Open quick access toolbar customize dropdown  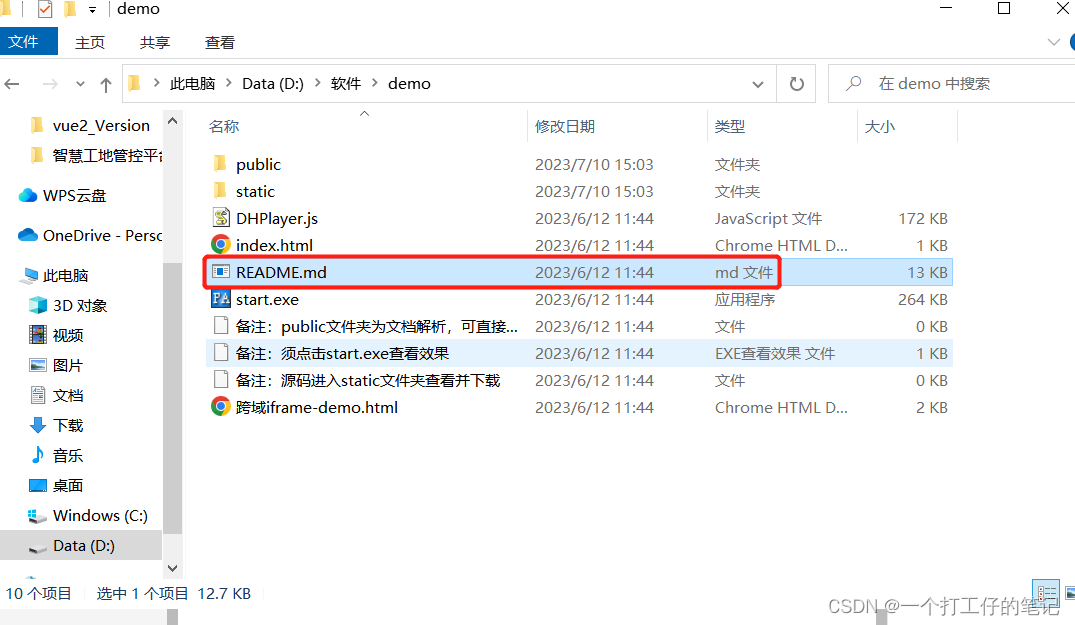tap(93, 10)
